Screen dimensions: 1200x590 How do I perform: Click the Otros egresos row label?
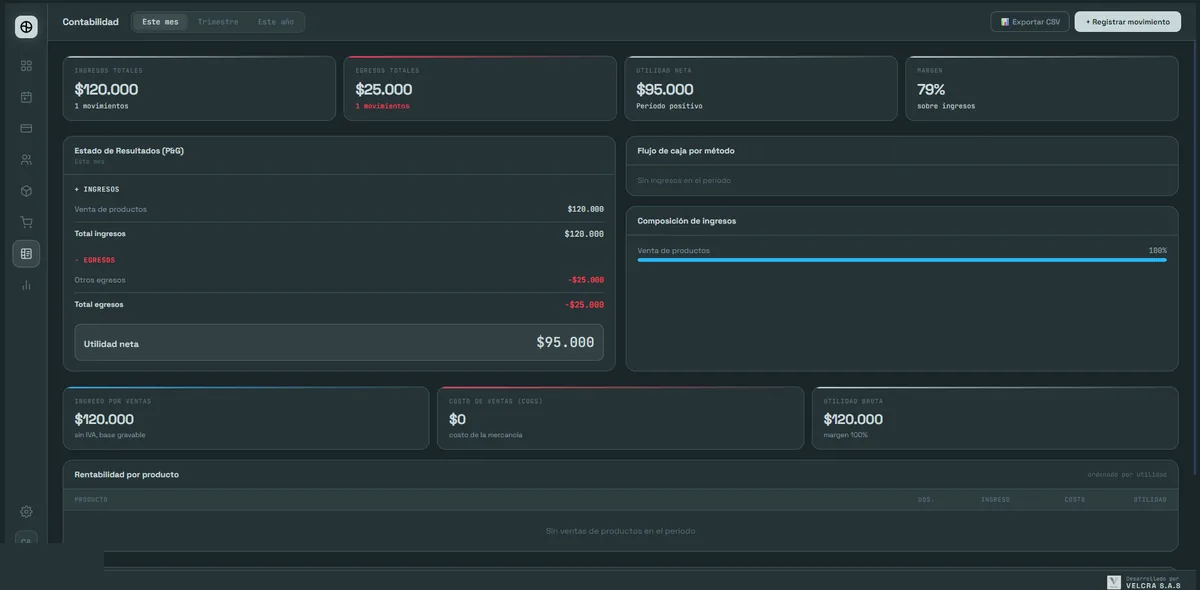coord(100,280)
